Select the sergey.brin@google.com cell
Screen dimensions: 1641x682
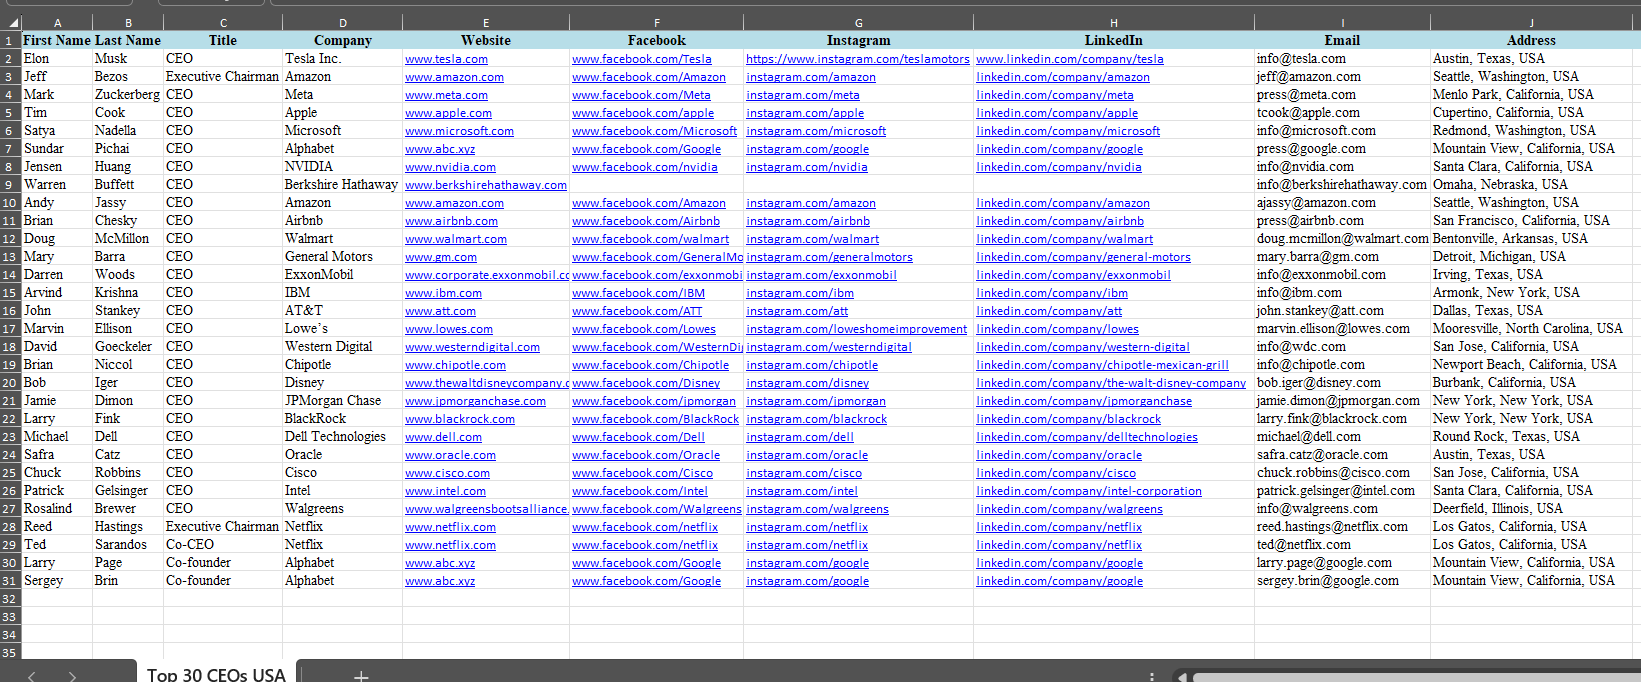(x=1342, y=580)
